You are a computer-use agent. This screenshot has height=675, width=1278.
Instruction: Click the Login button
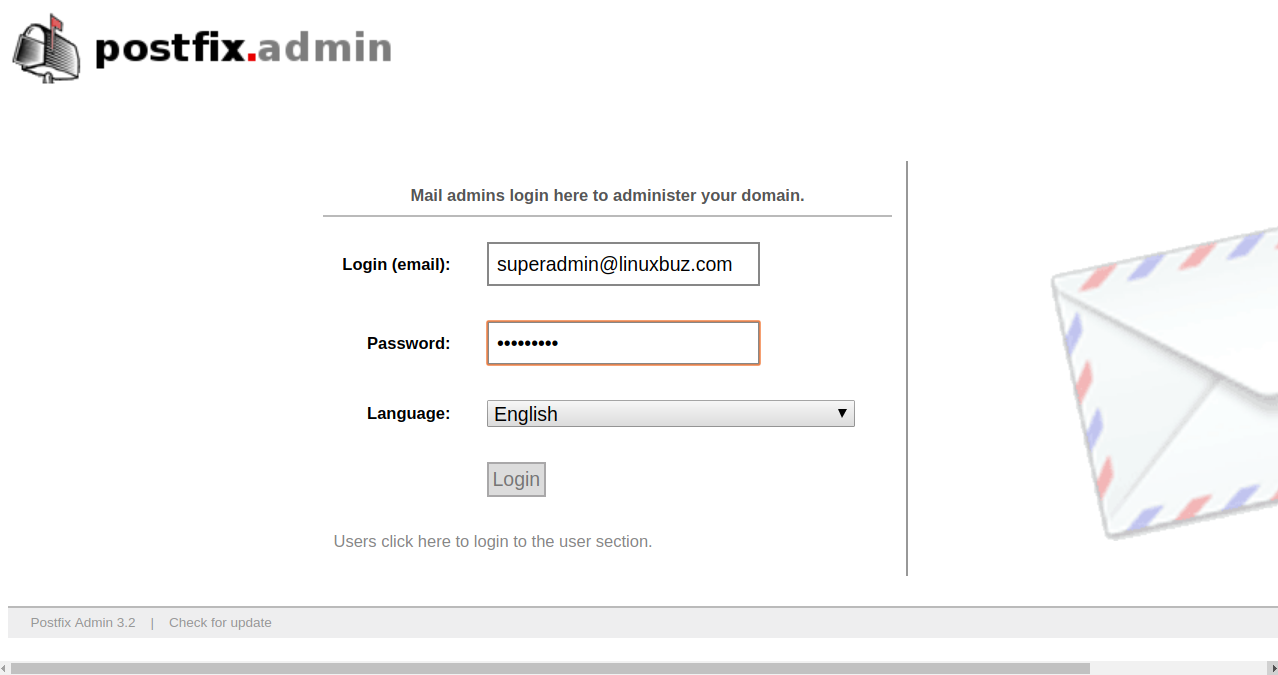pos(516,479)
